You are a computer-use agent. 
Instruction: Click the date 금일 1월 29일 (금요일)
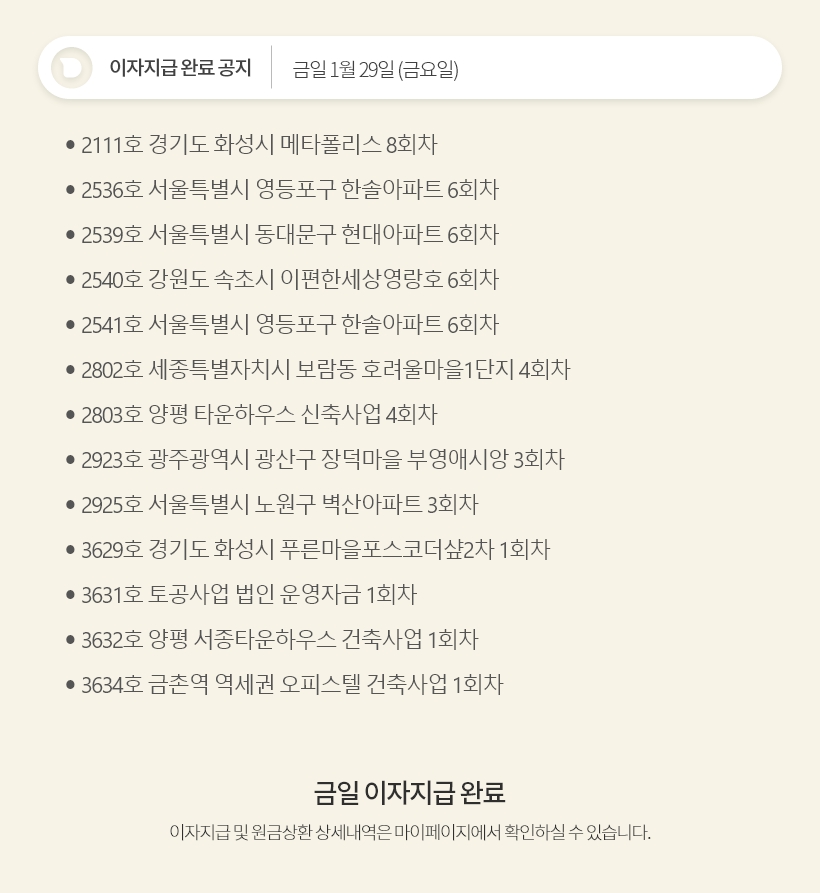[375, 69]
